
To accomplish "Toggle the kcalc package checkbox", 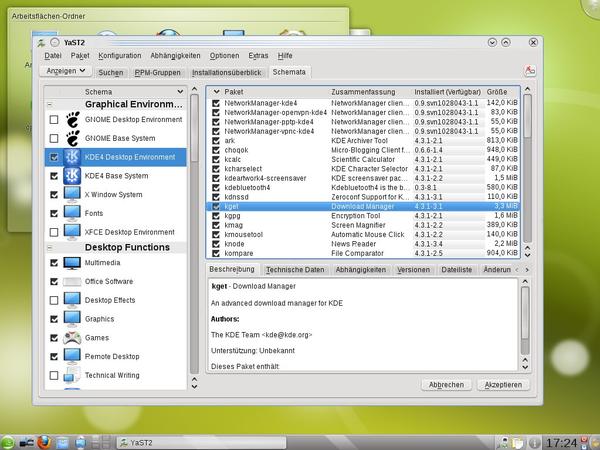I will 216,160.
